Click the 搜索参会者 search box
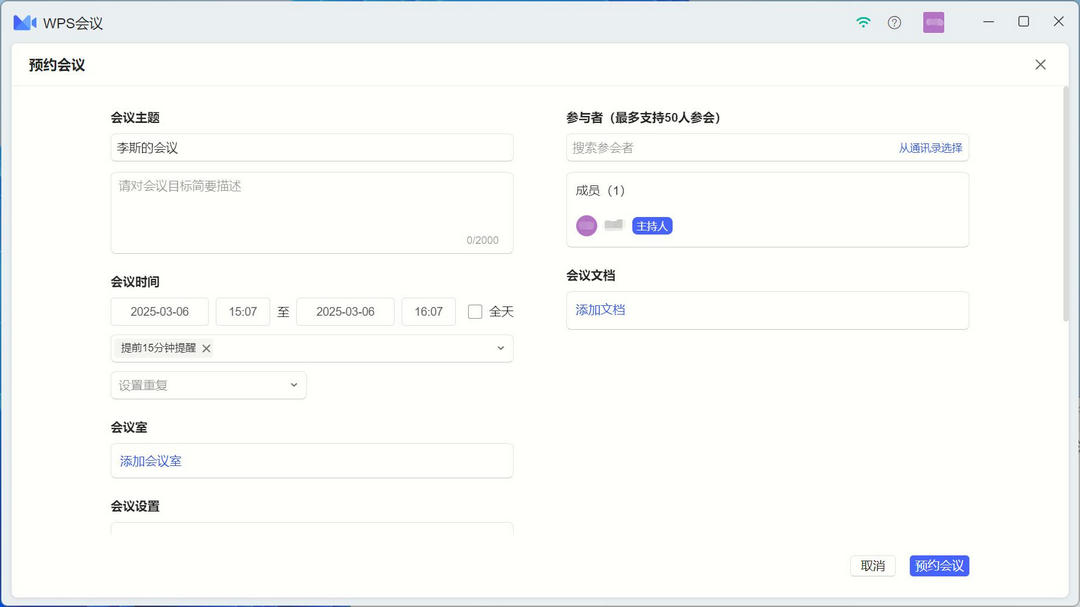This screenshot has height=607, width=1080. click(x=700, y=147)
